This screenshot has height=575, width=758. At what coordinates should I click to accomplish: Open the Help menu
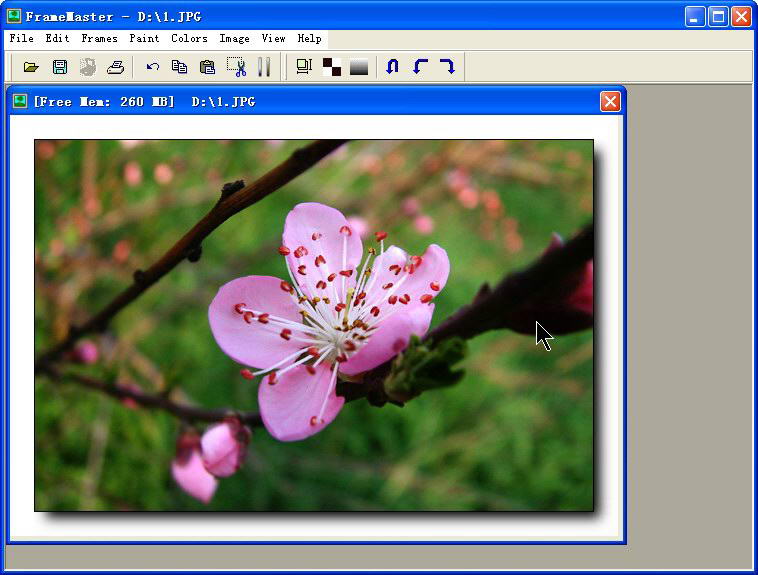pyautogui.click(x=310, y=39)
